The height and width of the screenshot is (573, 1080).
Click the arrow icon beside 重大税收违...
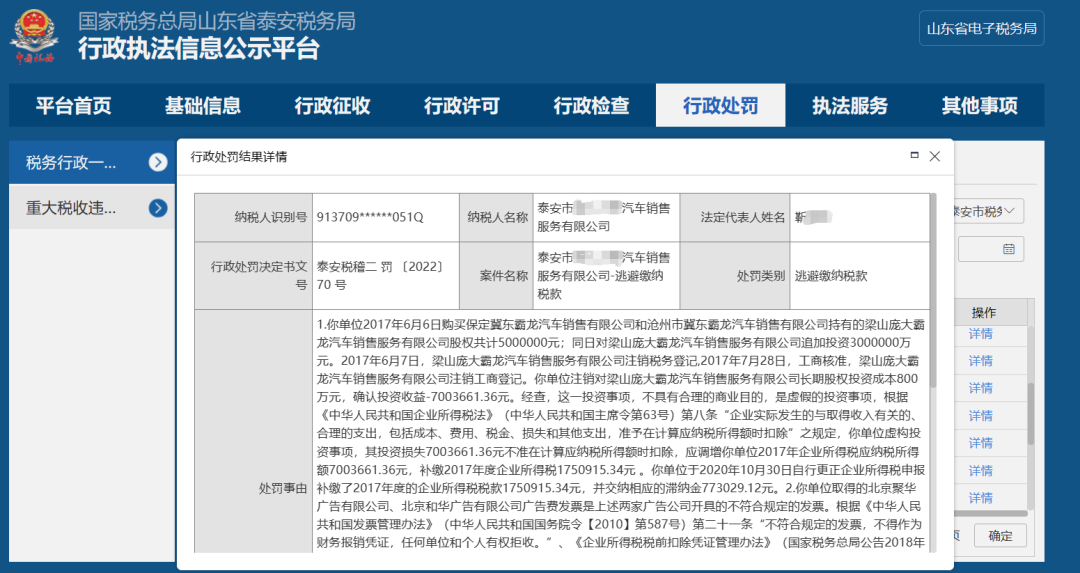pos(158,207)
